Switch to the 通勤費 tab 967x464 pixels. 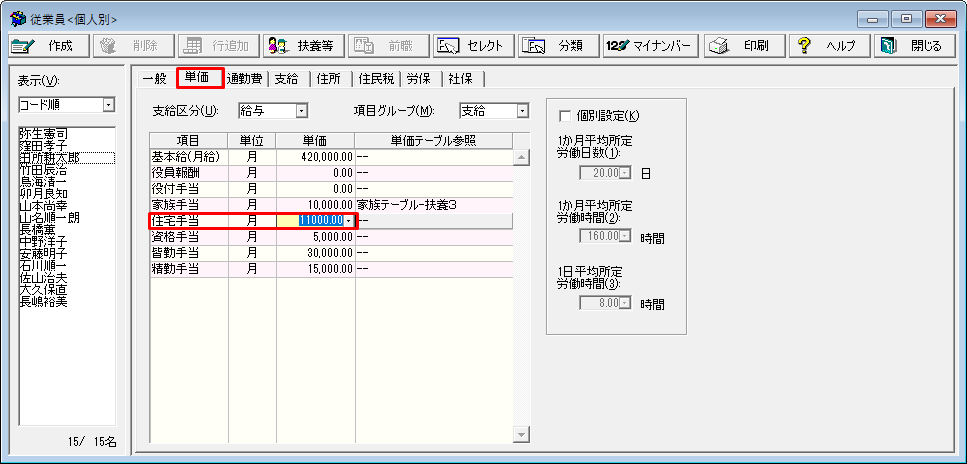click(x=245, y=78)
